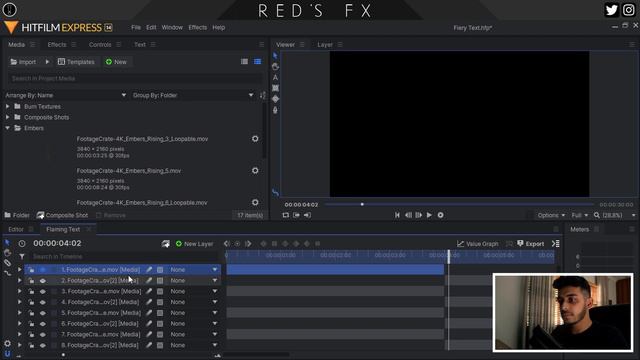Click the make composite shot icon beside New Layer
Viewport: 640px width, 360px height.
[165, 244]
